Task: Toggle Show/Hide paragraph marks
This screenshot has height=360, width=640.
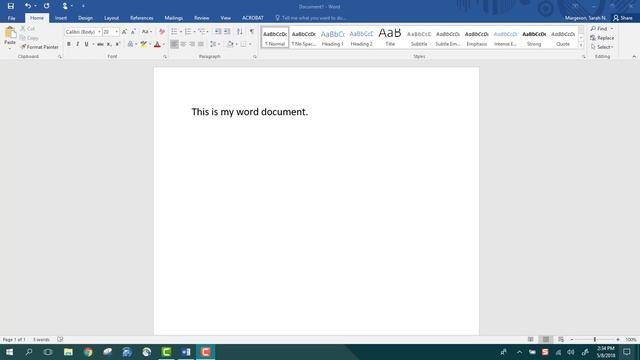Action: coord(252,32)
